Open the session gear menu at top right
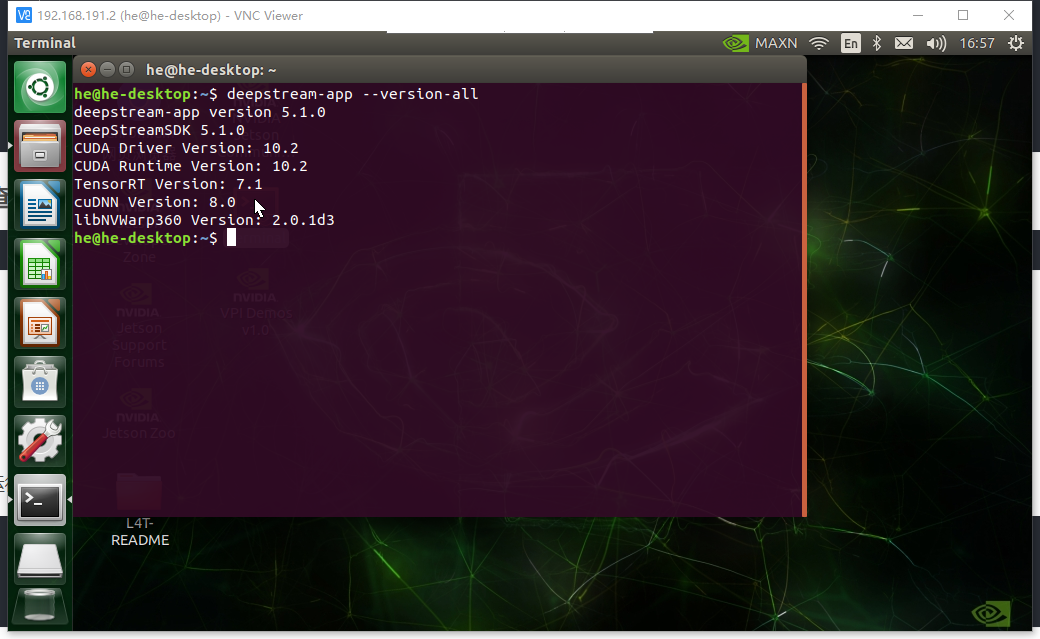1040x639 pixels. (1016, 43)
